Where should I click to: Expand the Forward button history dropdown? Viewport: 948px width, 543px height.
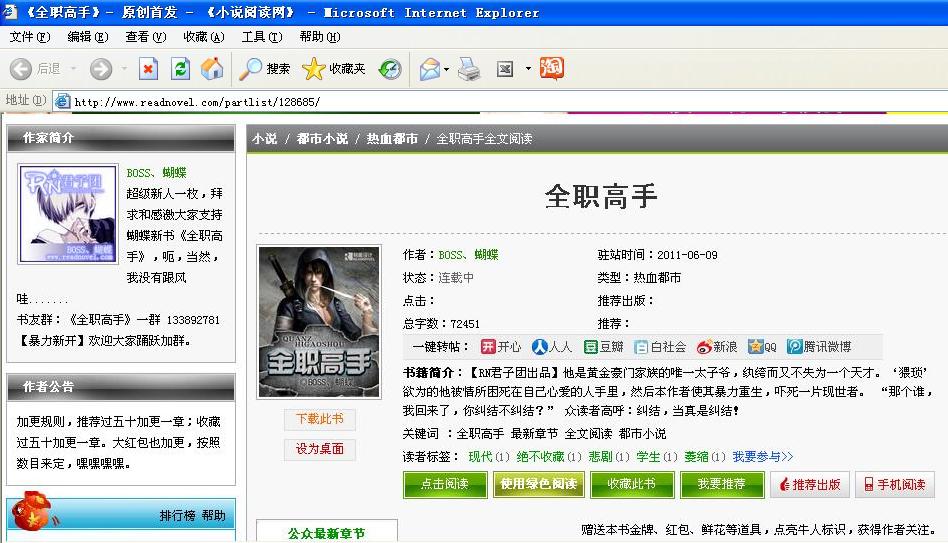(124, 69)
